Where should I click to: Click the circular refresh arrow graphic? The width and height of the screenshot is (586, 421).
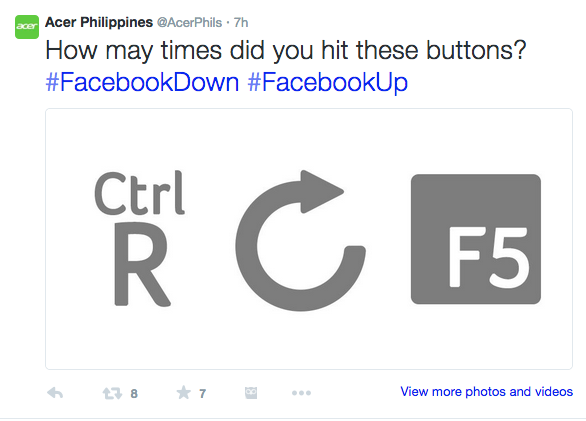(x=300, y=240)
